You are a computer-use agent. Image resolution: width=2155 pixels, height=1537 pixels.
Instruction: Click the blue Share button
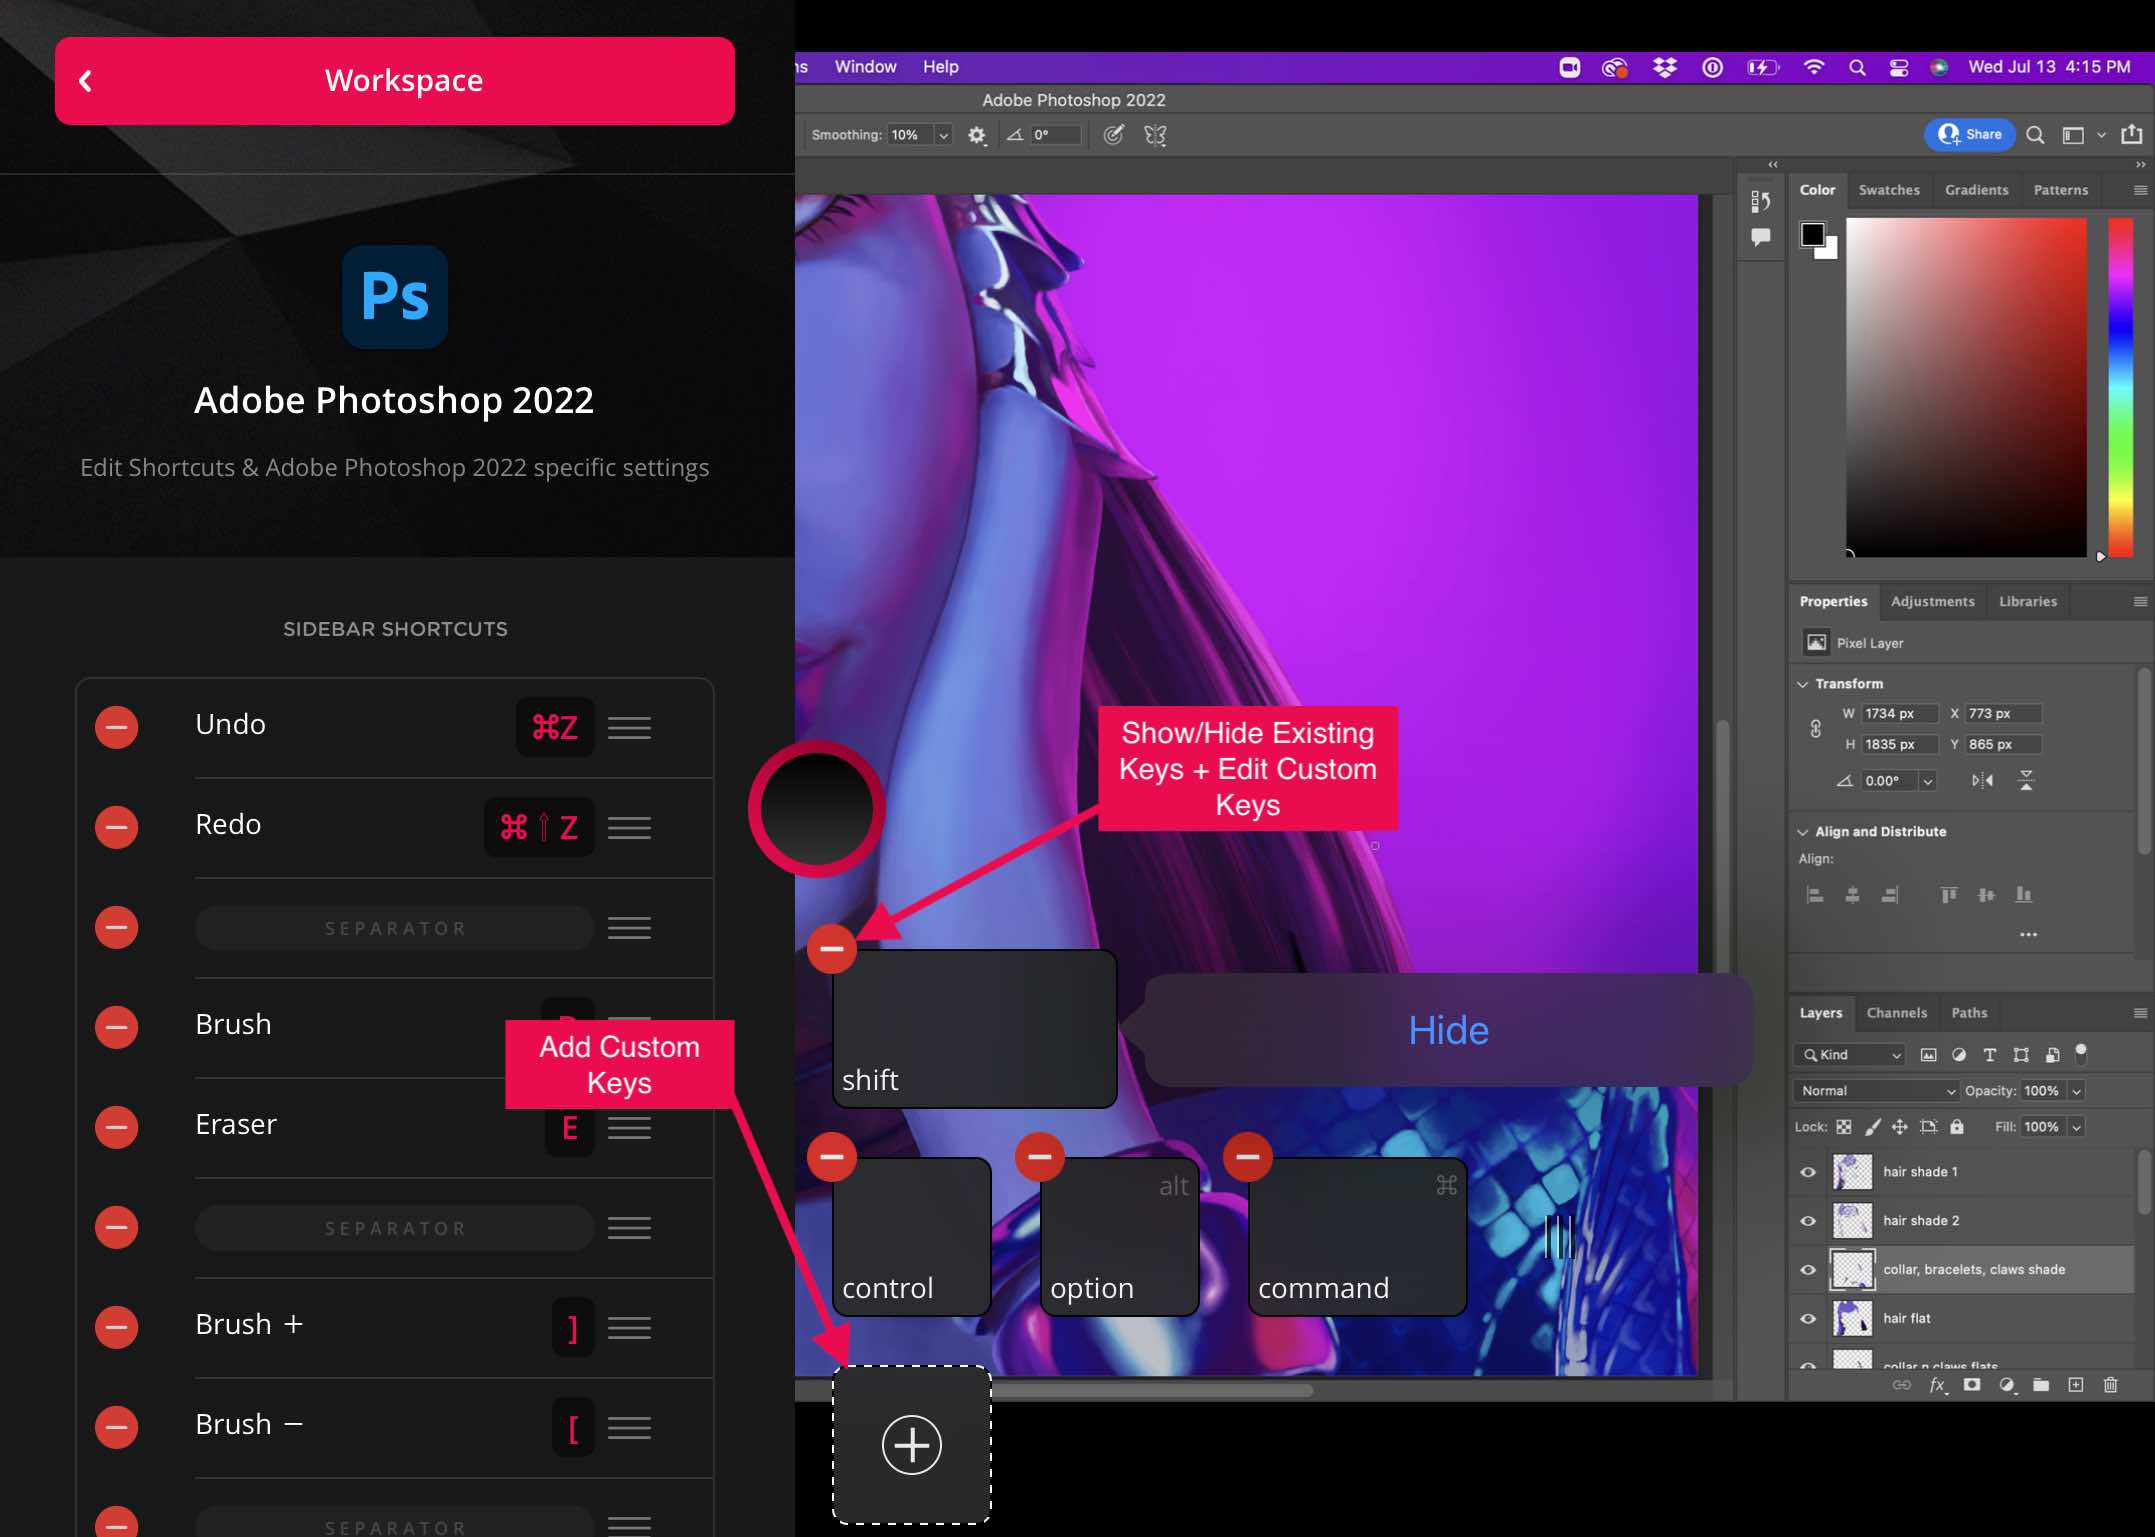click(1969, 134)
